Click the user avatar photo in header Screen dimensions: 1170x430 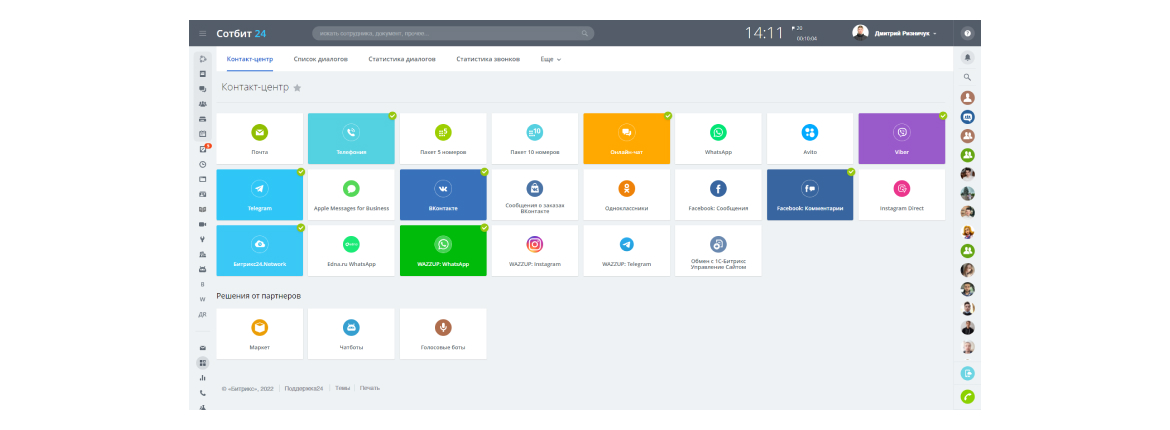tap(860, 33)
